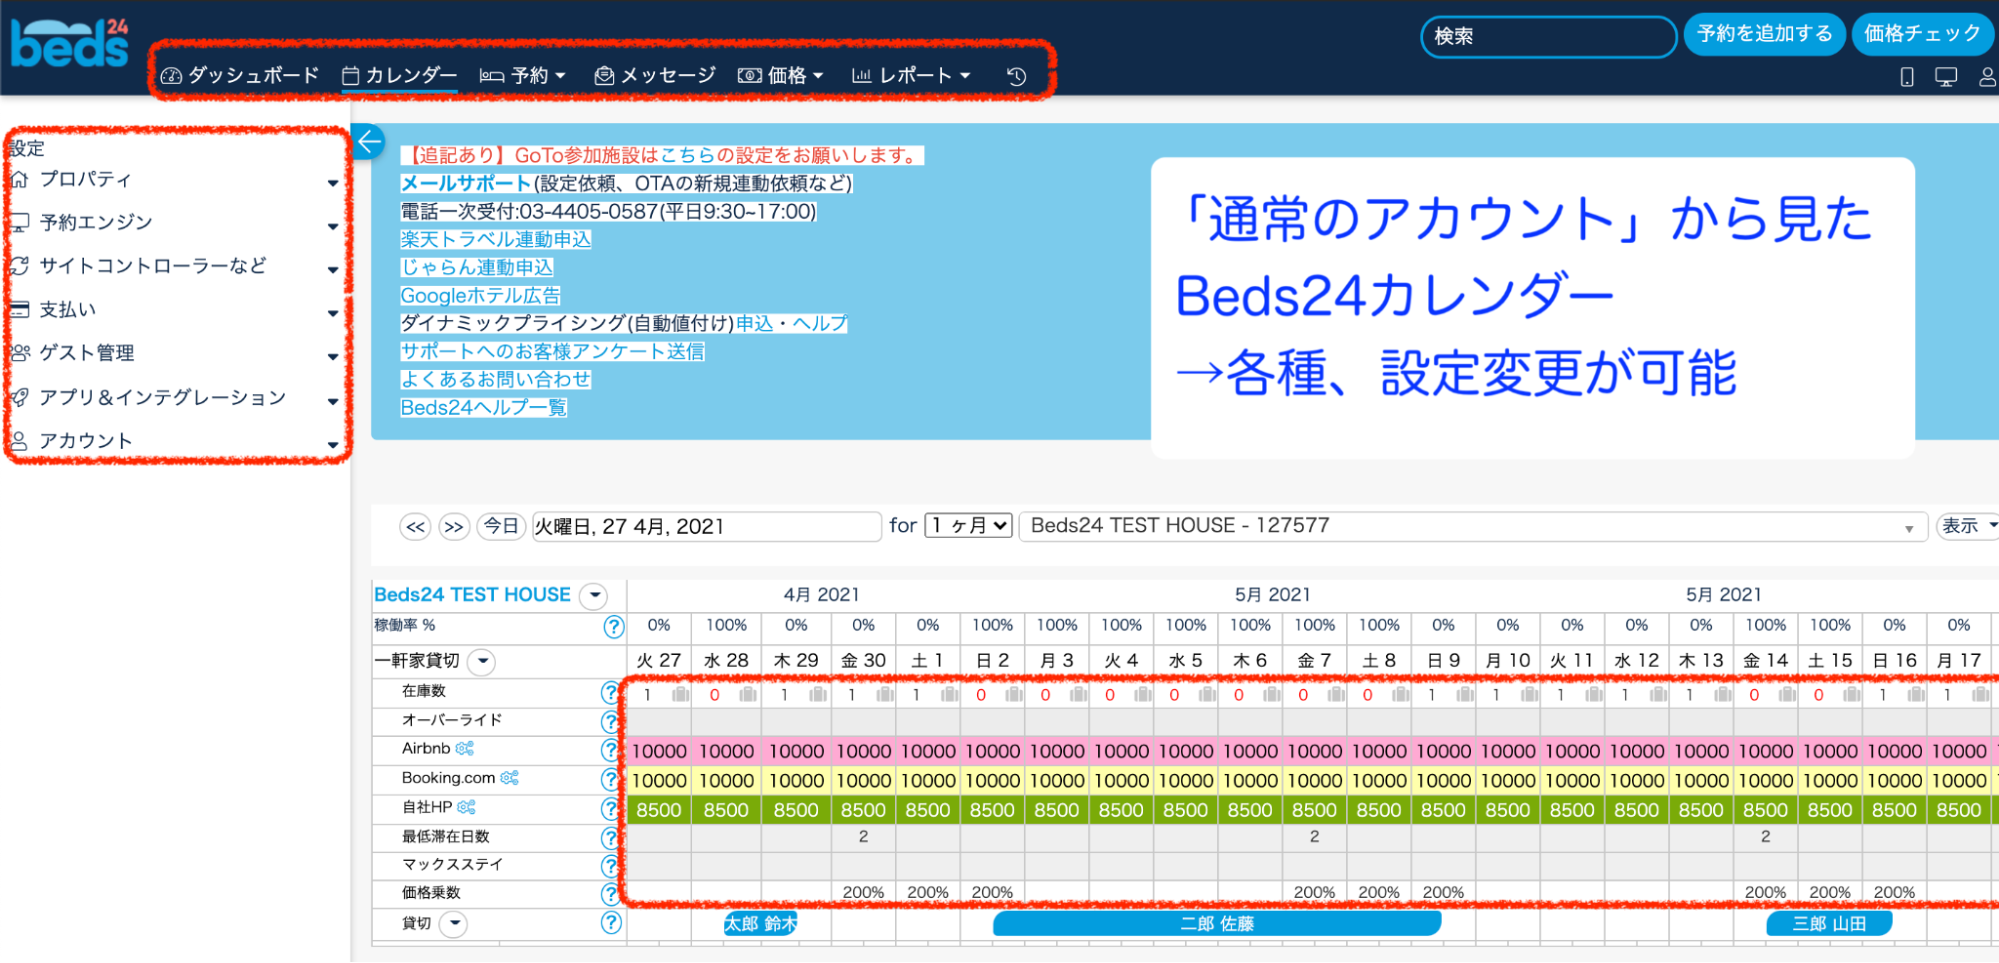Open dropdown next to 一軒家貸切 room

point(483,661)
